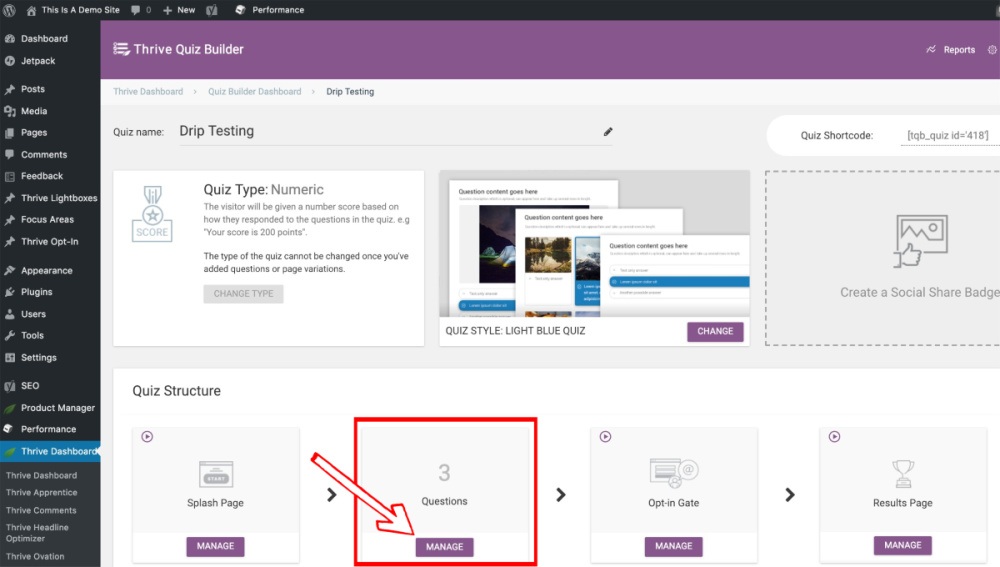Click Change quiz style button
The height and width of the screenshot is (567, 1000).
(x=715, y=332)
